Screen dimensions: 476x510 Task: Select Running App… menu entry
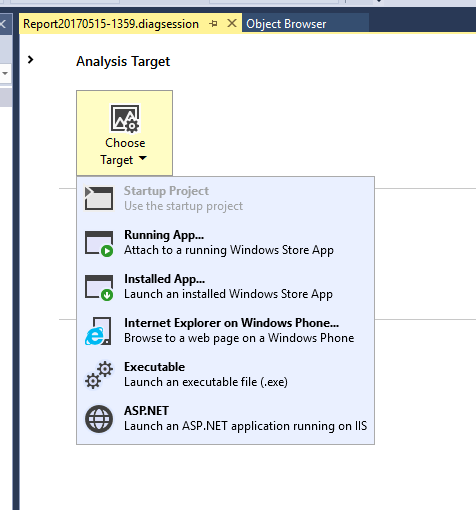[x=225, y=243]
